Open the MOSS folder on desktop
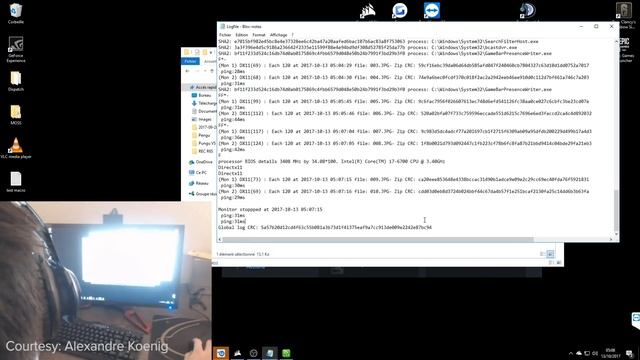Viewport: 640px width, 360px height. pos(16,115)
